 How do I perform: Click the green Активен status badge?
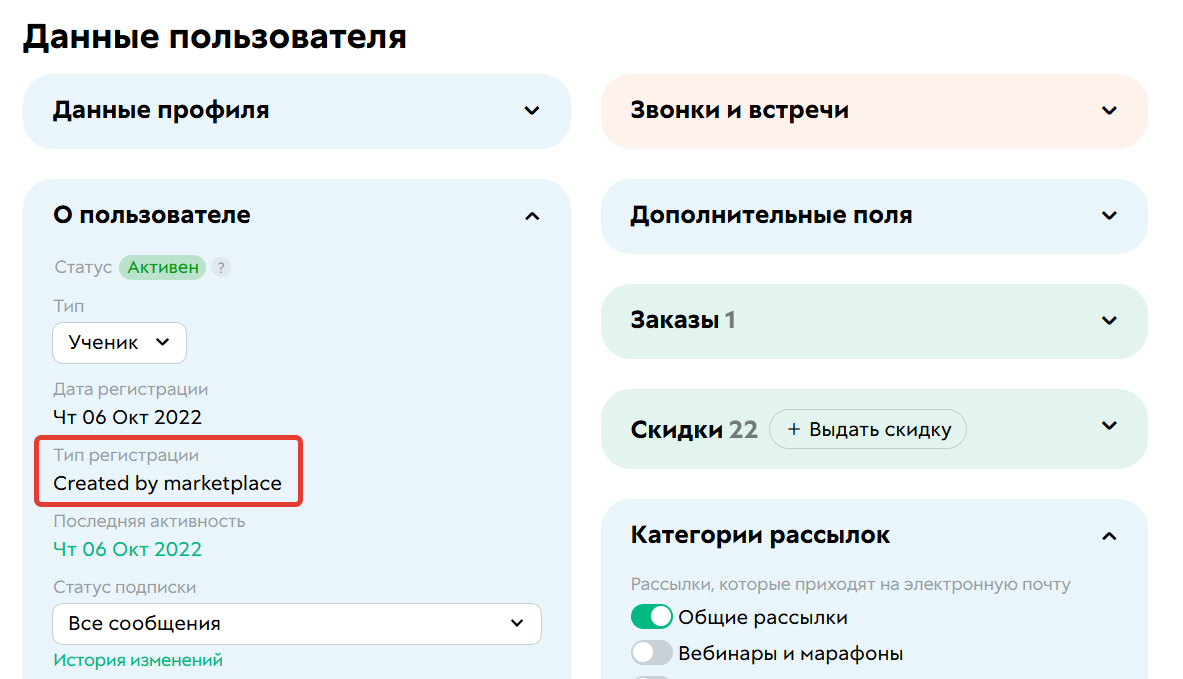160,267
